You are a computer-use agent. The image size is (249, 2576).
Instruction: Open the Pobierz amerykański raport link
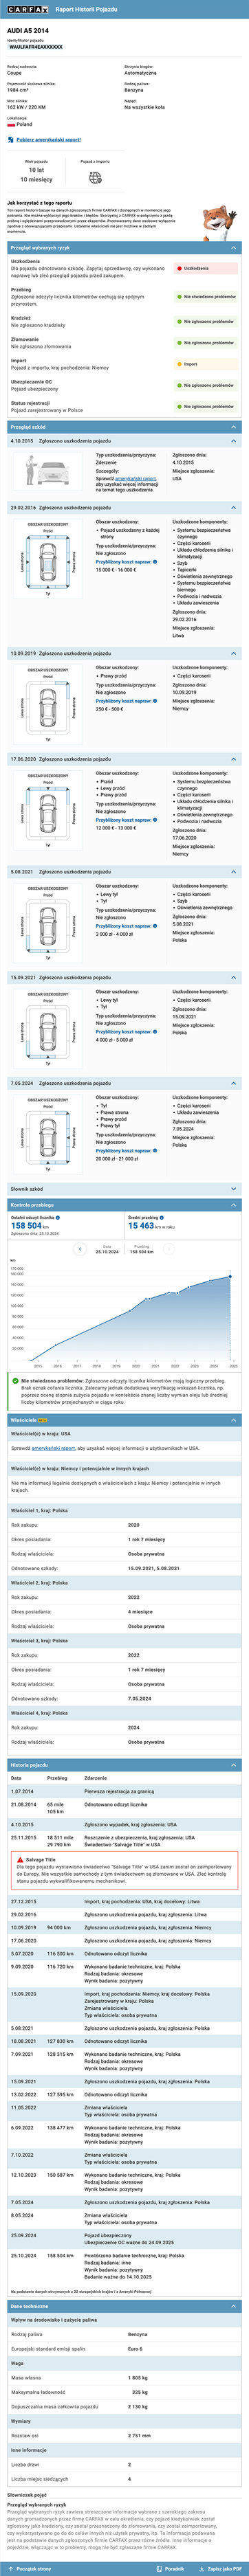(48, 140)
